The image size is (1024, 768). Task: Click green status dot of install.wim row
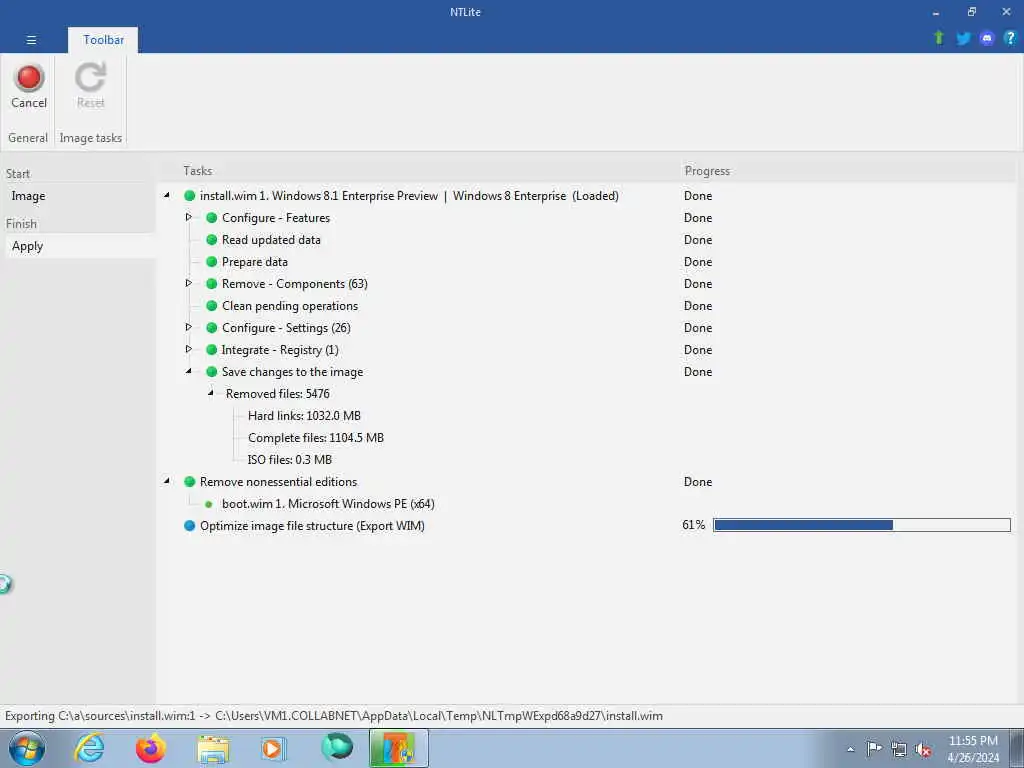[x=190, y=195]
